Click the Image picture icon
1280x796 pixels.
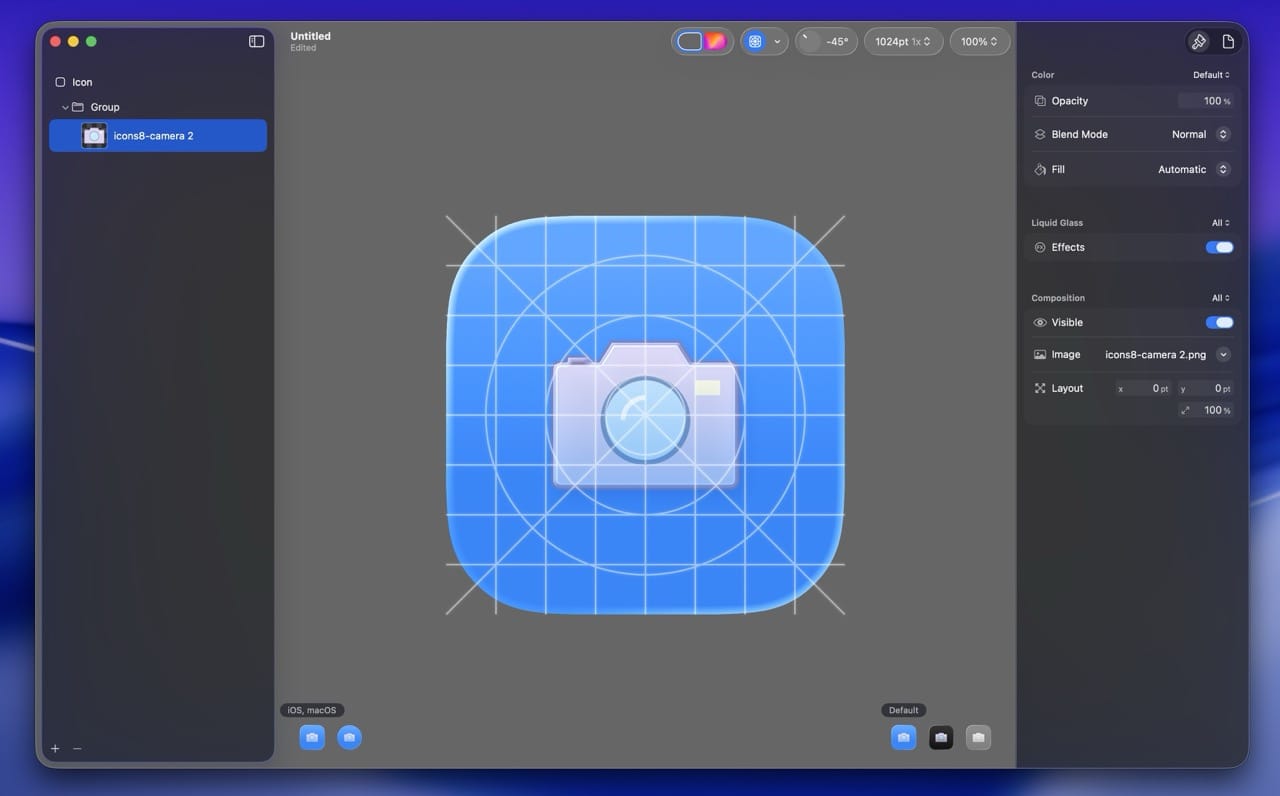pyautogui.click(x=1040, y=354)
